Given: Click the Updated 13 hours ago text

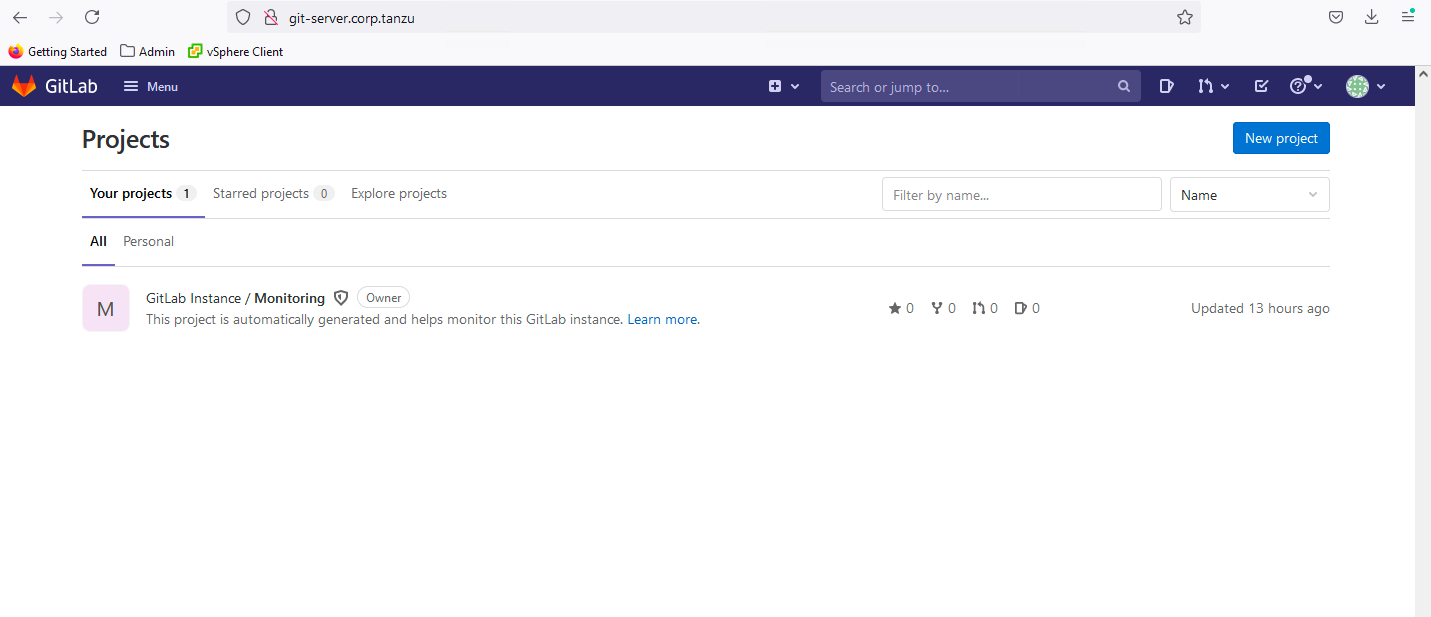Looking at the screenshot, I should (x=1260, y=308).
